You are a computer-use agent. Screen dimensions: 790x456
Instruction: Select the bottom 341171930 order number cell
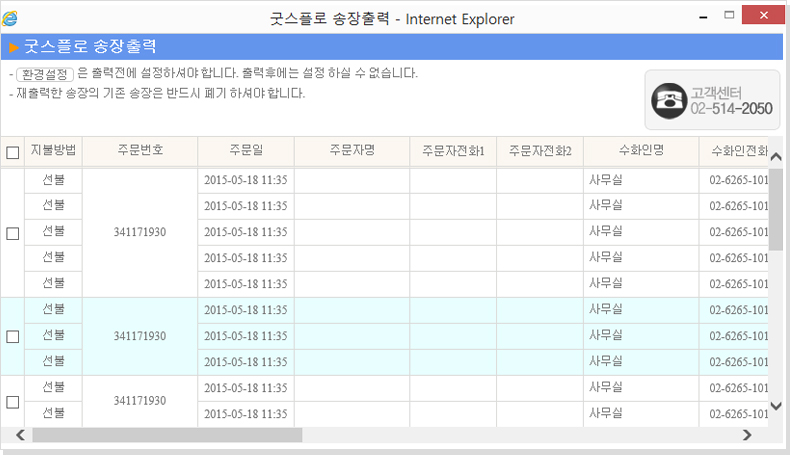[x=140, y=401]
